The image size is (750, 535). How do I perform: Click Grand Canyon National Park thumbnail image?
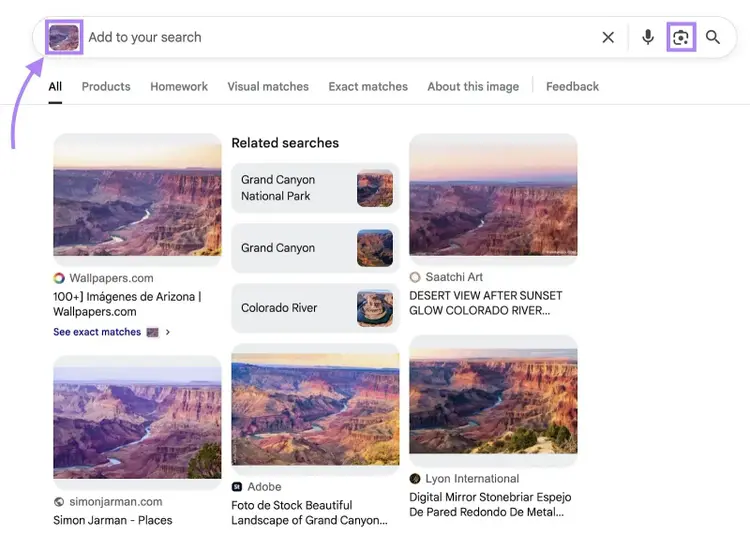click(375, 188)
